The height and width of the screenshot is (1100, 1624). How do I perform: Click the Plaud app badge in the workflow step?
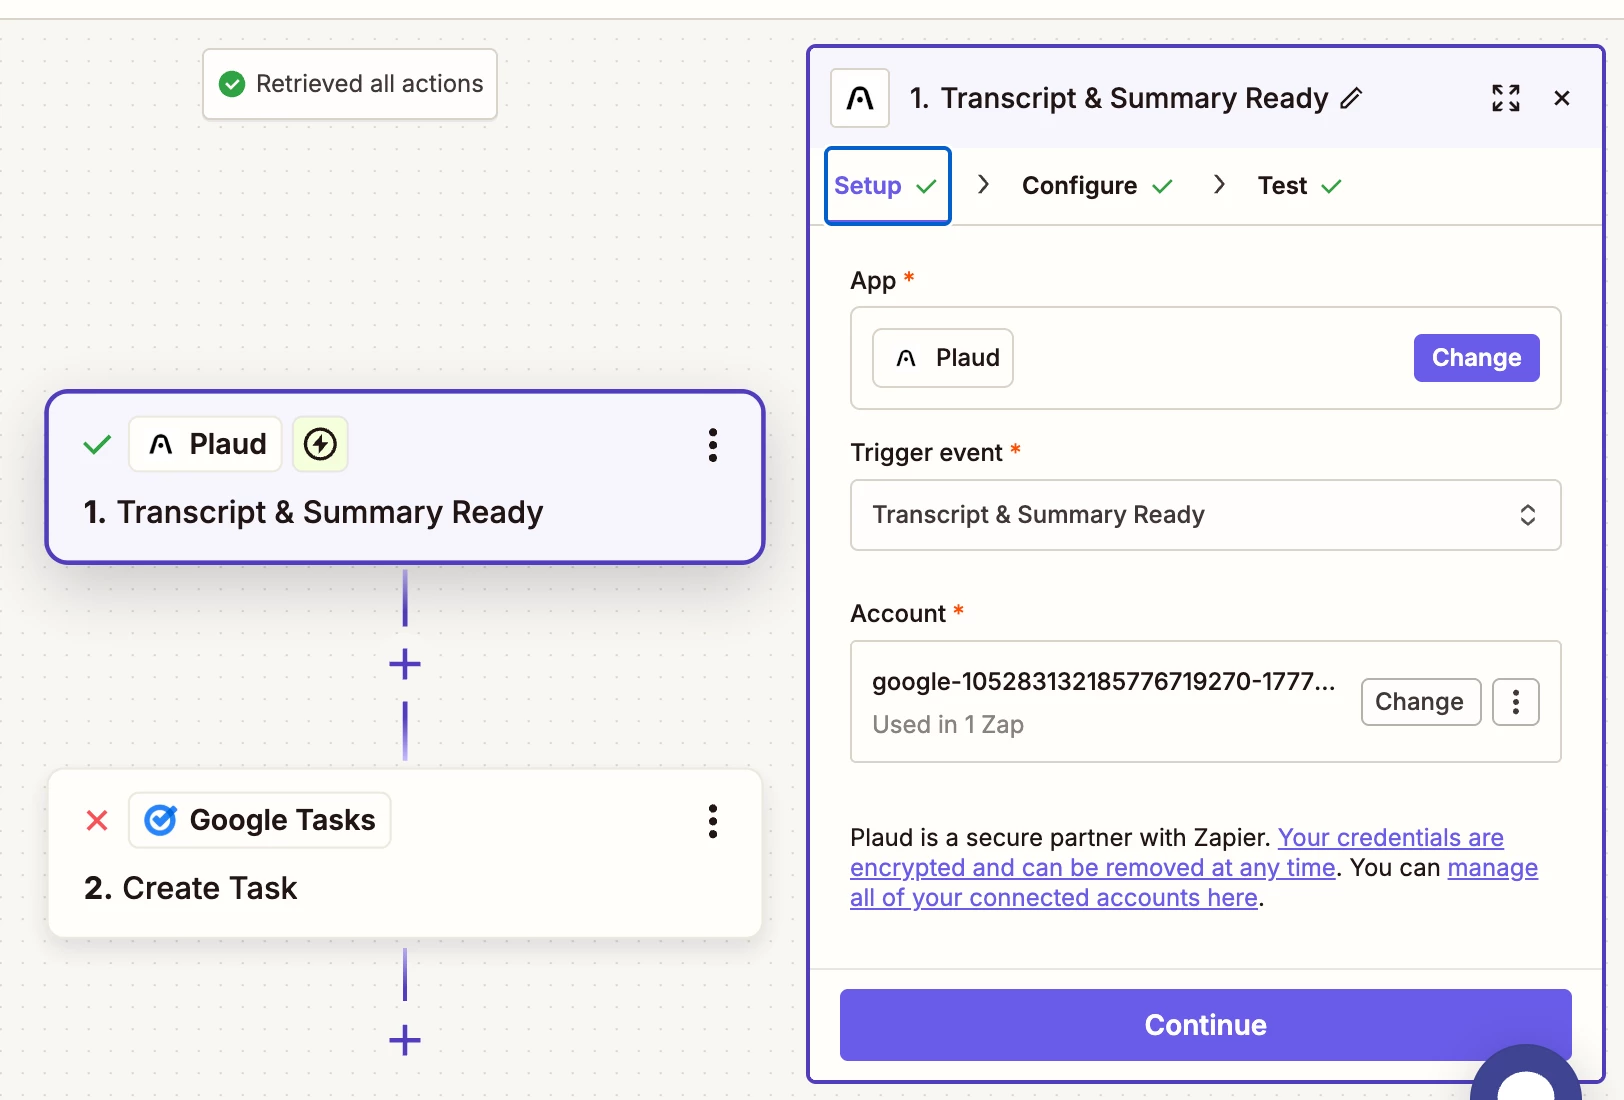point(206,444)
